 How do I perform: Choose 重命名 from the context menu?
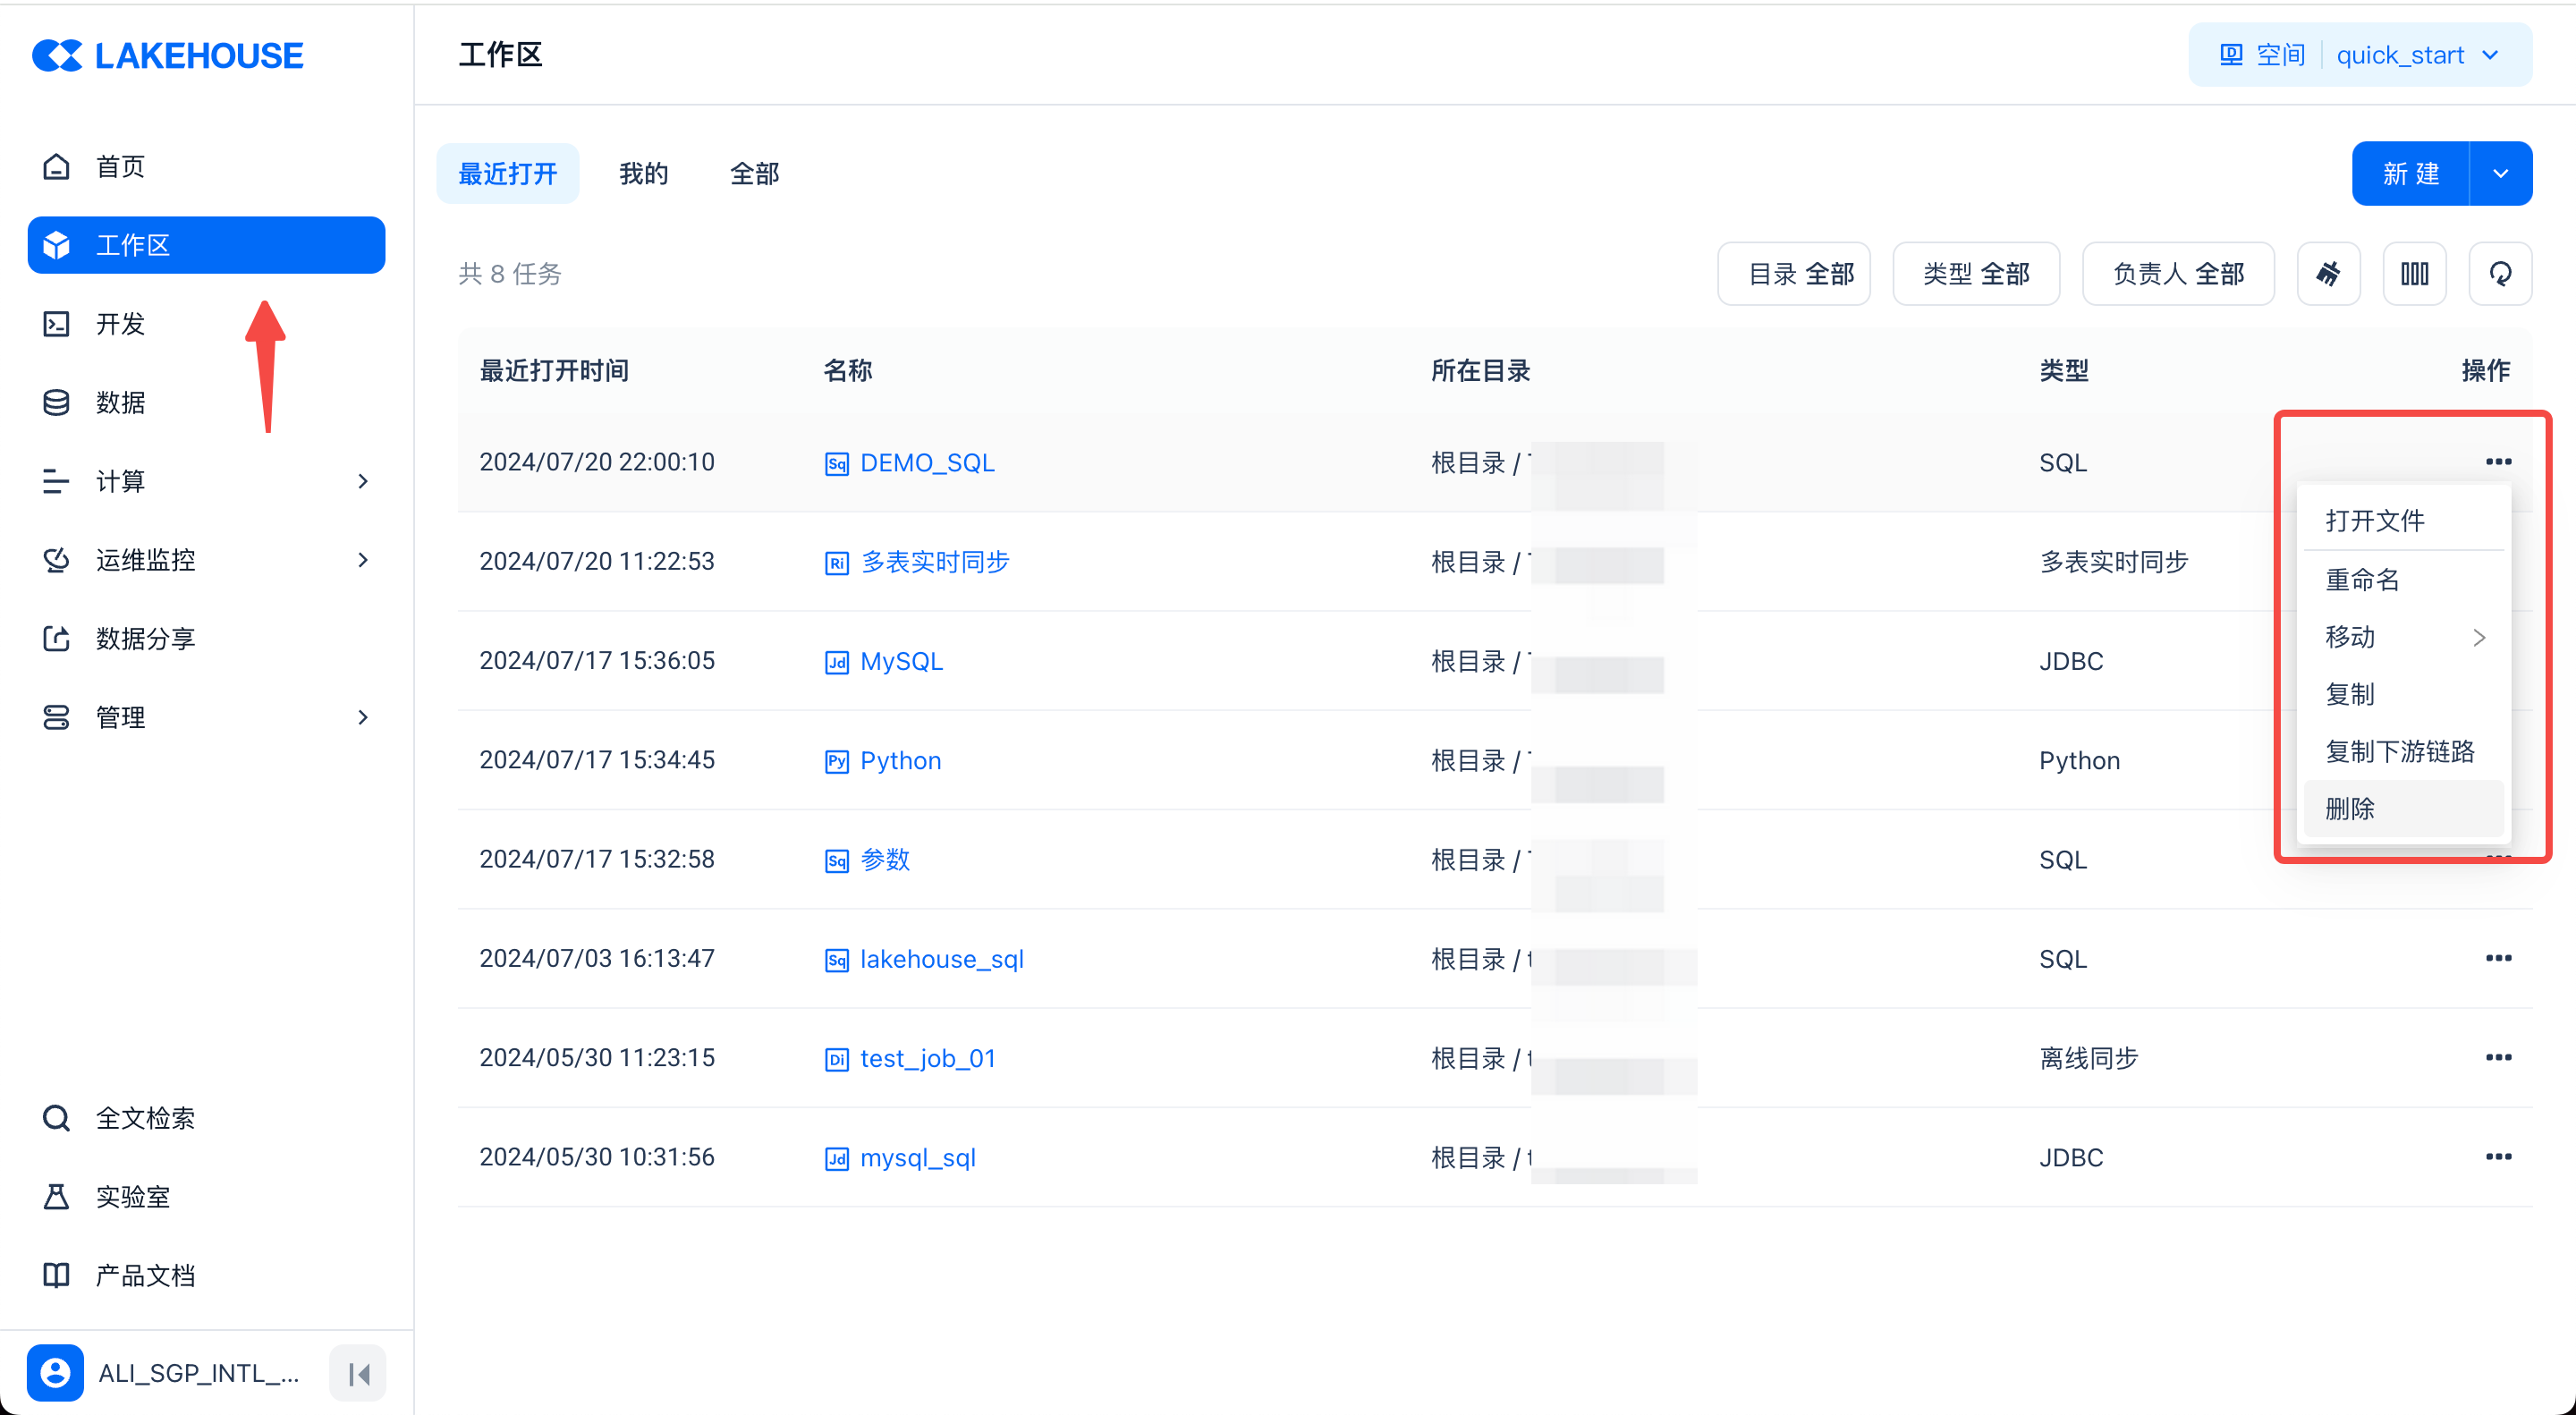click(2362, 579)
